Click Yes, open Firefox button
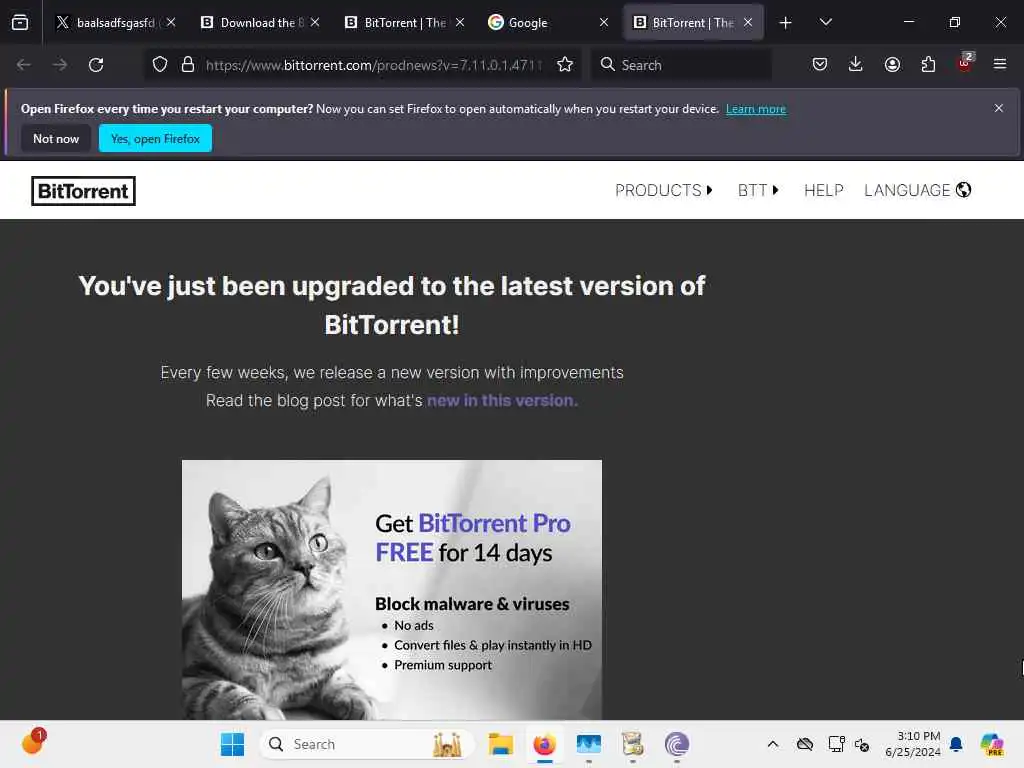This screenshot has width=1024, height=768. click(x=155, y=138)
